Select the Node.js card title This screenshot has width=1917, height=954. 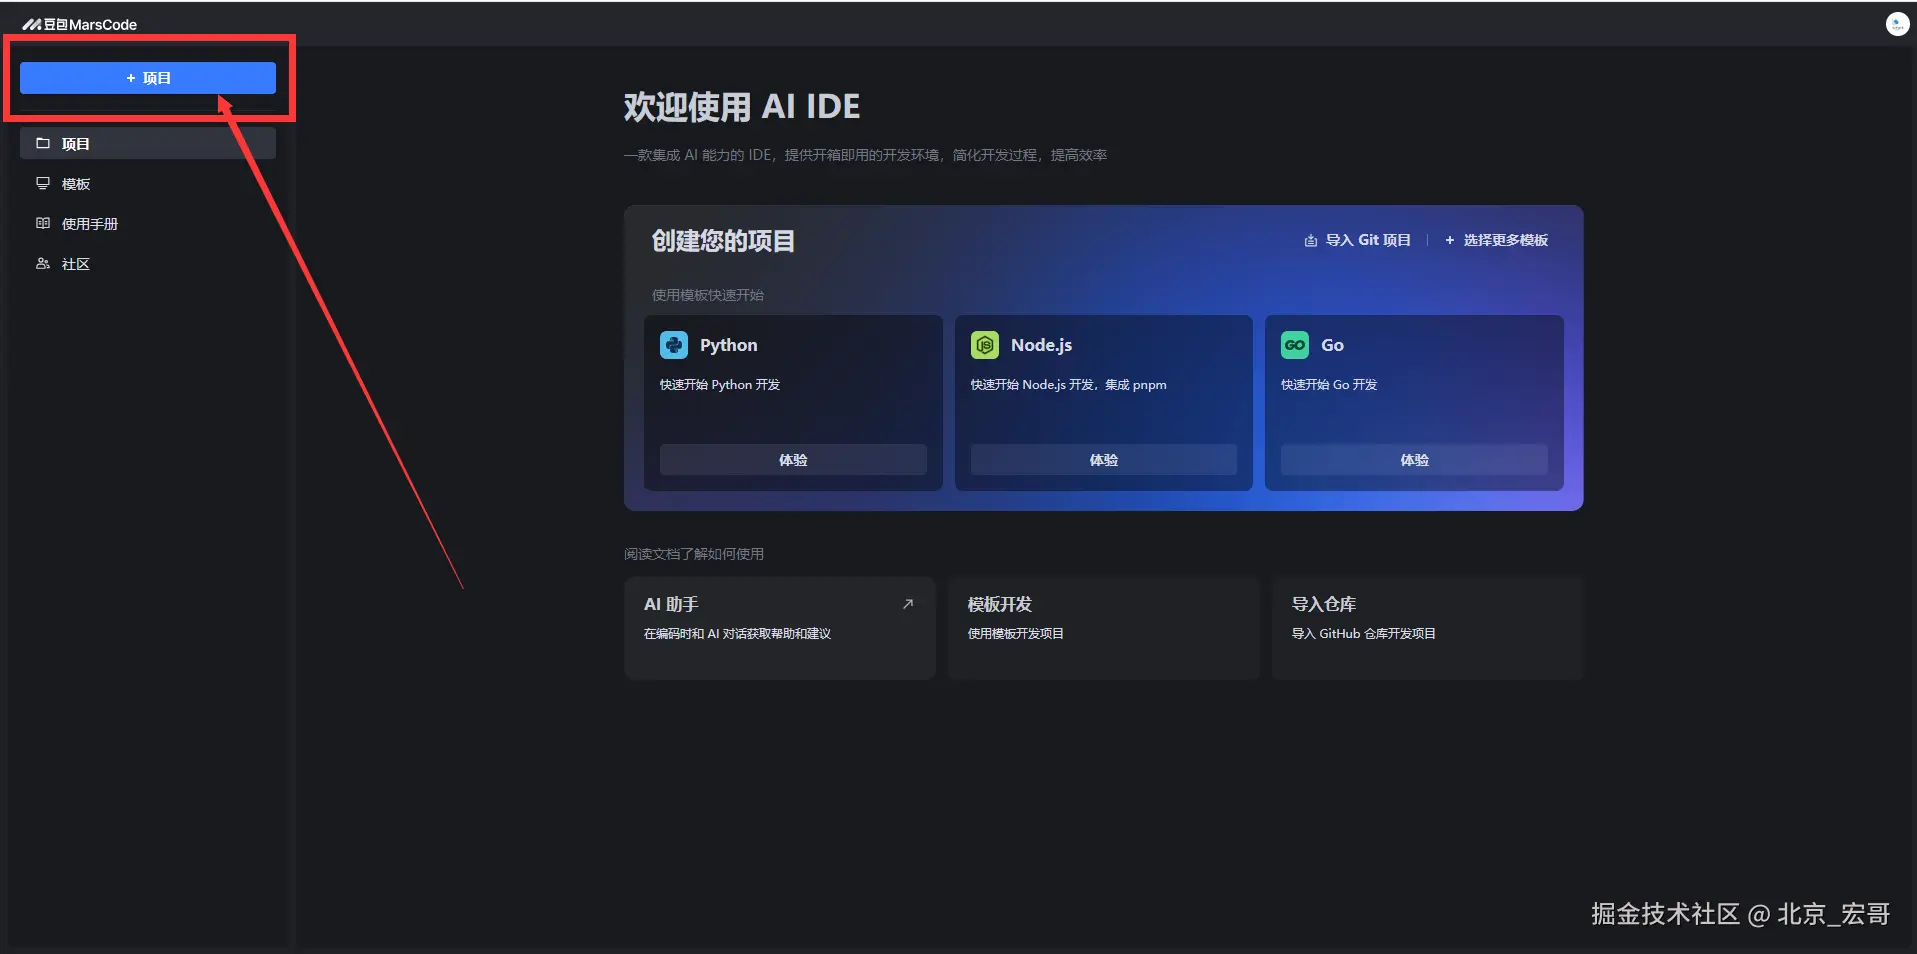pos(1041,345)
